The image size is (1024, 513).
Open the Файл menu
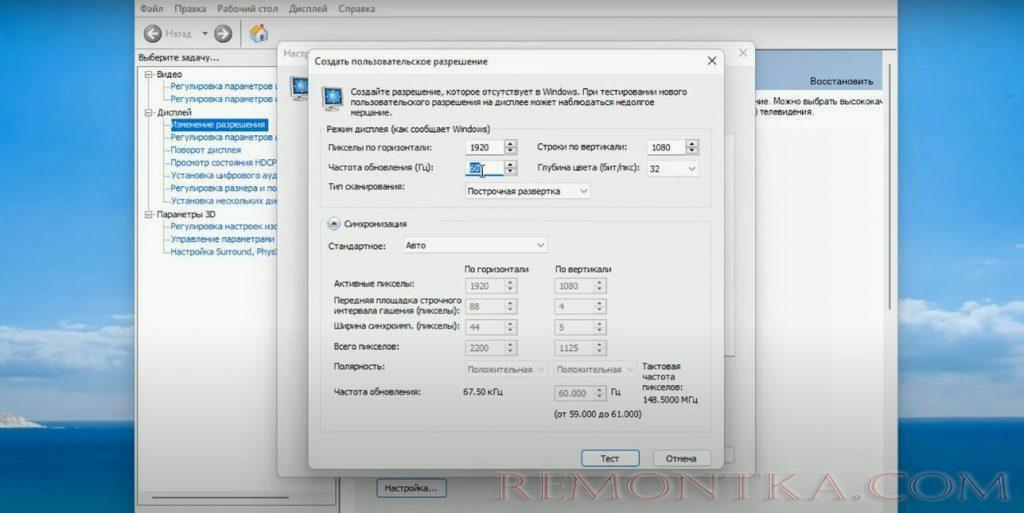click(x=152, y=8)
